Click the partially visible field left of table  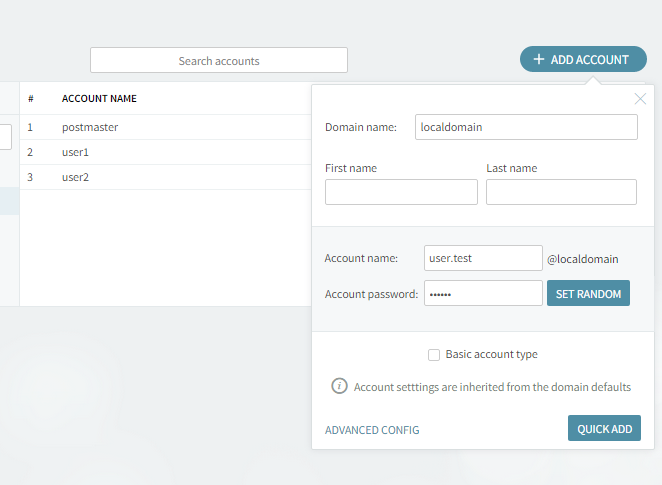5,136
